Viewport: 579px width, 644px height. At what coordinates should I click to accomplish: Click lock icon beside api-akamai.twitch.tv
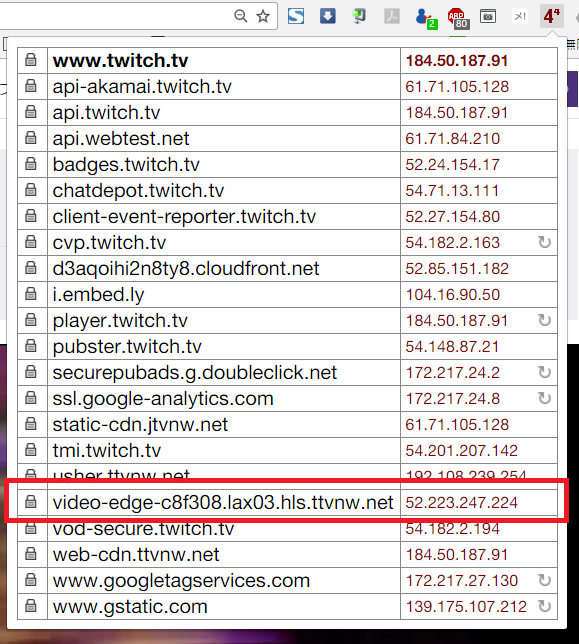tap(31, 86)
